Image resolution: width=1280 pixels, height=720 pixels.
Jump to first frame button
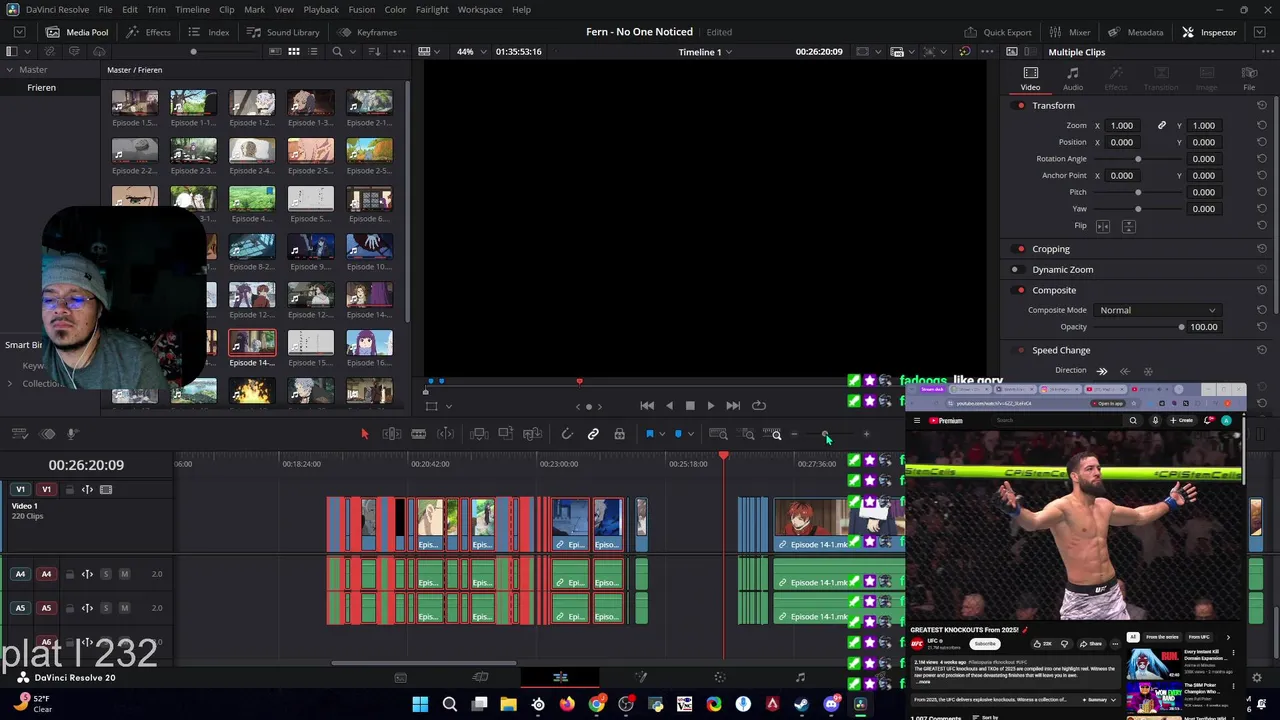coord(647,405)
